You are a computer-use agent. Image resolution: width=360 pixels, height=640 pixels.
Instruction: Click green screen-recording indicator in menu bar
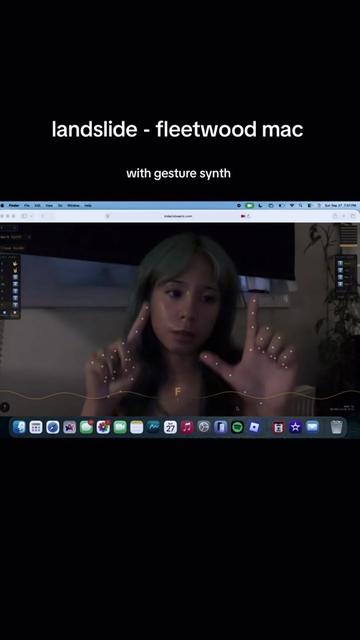pyautogui.click(x=249, y=205)
